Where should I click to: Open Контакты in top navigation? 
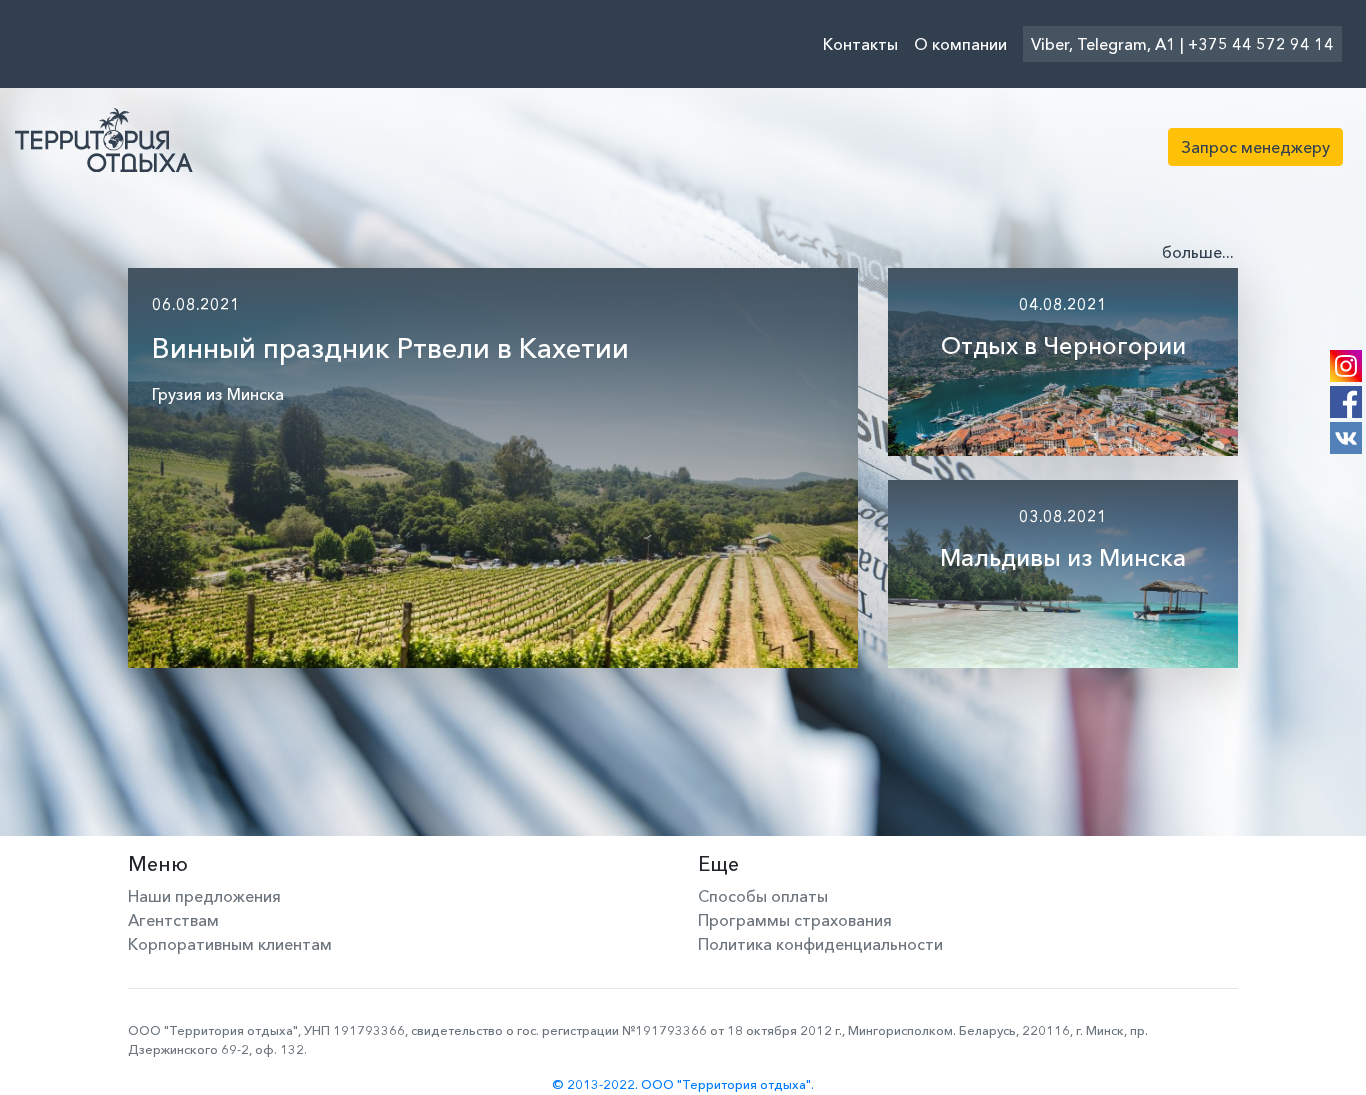(x=860, y=44)
